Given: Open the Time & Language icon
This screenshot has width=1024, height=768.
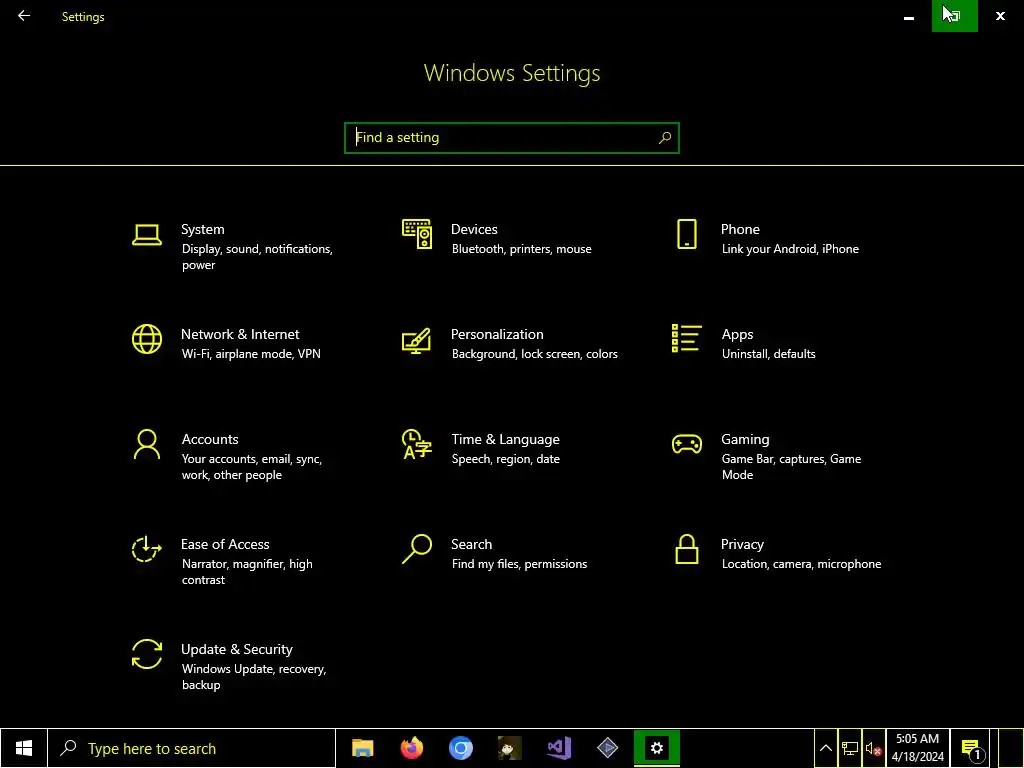Looking at the screenshot, I should click(417, 444).
